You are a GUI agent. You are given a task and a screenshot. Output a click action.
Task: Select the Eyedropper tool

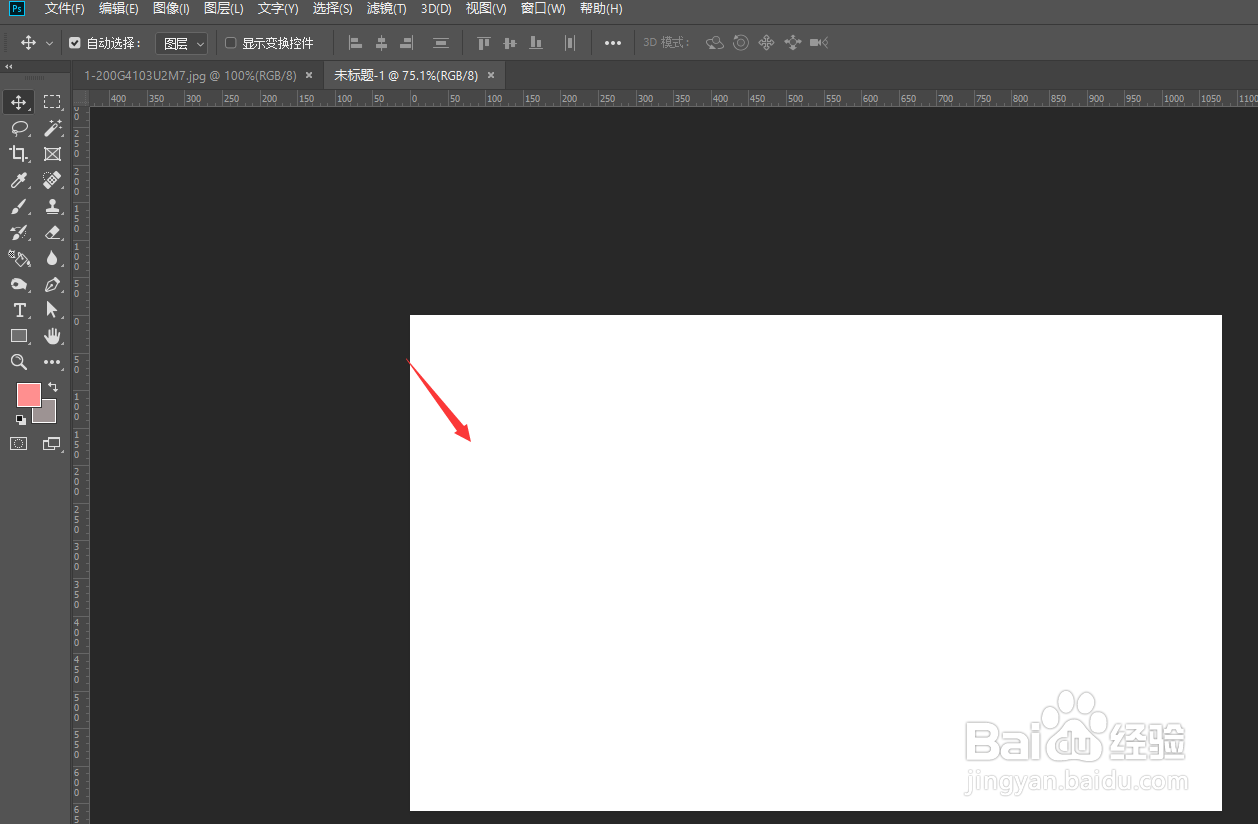coord(19,180)
